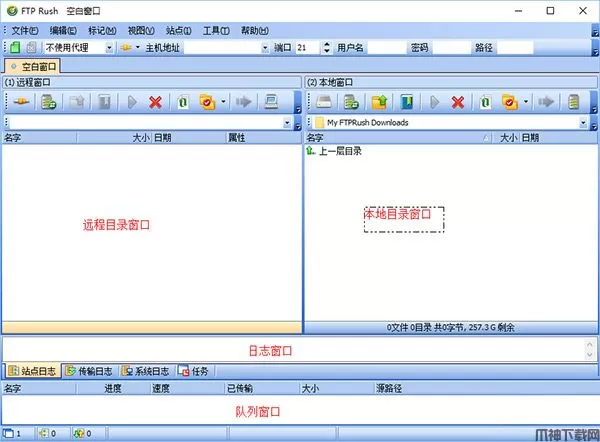Click the disk drive icon in the local window toolbar
This screenshot has height=442, width=600.
pyautogui.click(x=324, y=102)
